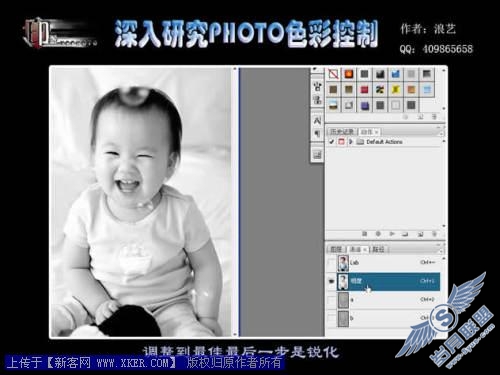Screen dimensions: 500x375
Task: Click the document window scroll down arrow
Action: coord(235,334)
